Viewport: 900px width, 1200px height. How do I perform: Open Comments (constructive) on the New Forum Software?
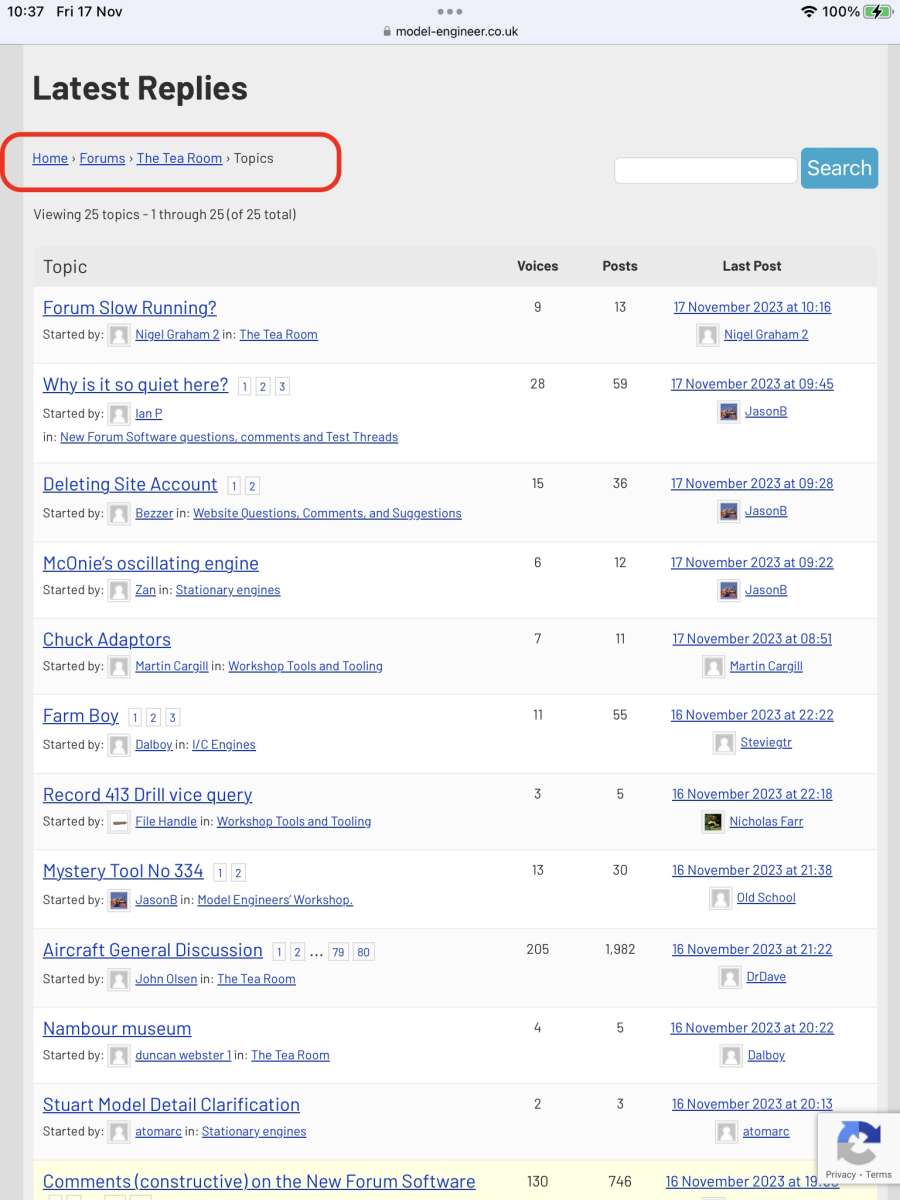pos(259,1182)
